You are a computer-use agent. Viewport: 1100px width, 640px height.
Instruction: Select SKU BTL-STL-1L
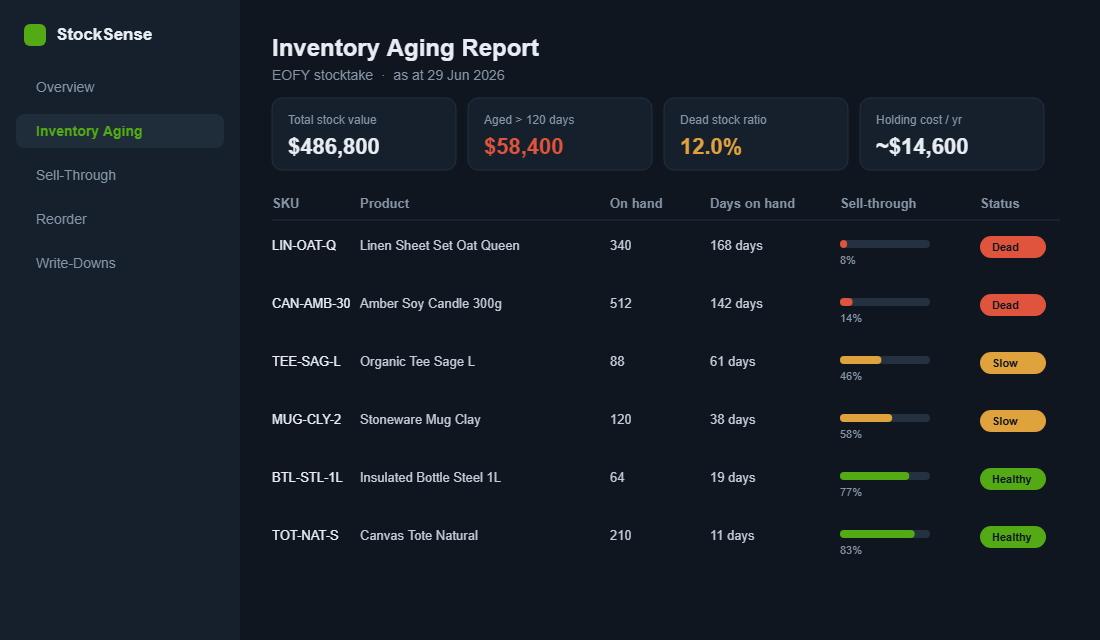point(307,477)
